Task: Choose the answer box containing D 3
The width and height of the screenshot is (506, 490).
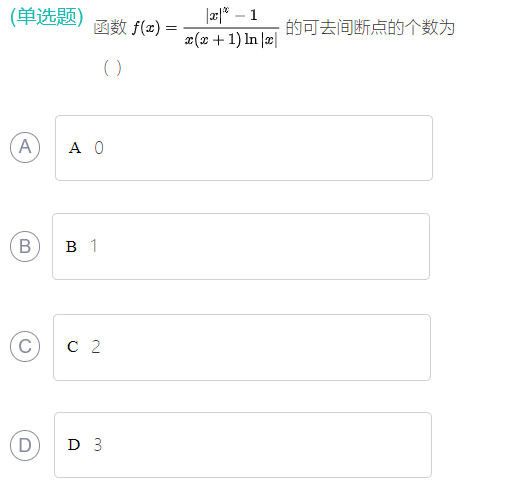Action: (x=243, y=445)
